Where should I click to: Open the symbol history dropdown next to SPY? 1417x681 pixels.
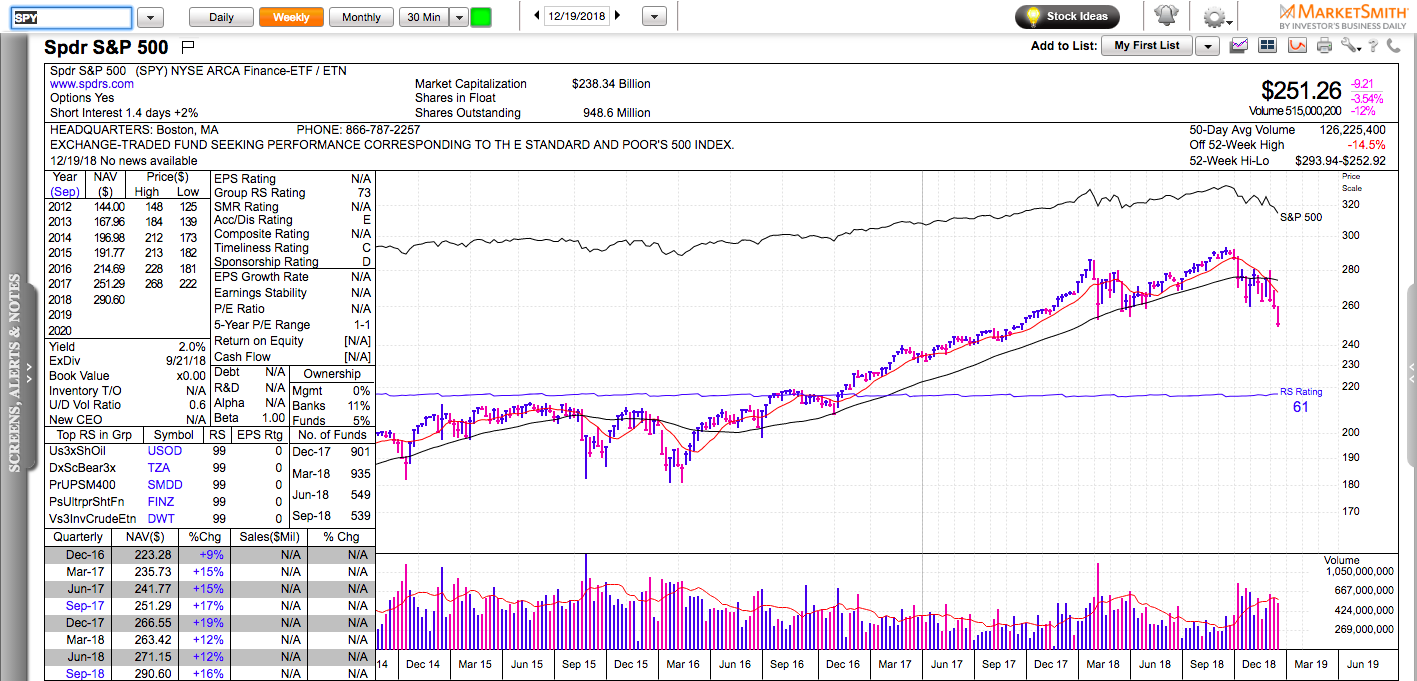(150, 17)
